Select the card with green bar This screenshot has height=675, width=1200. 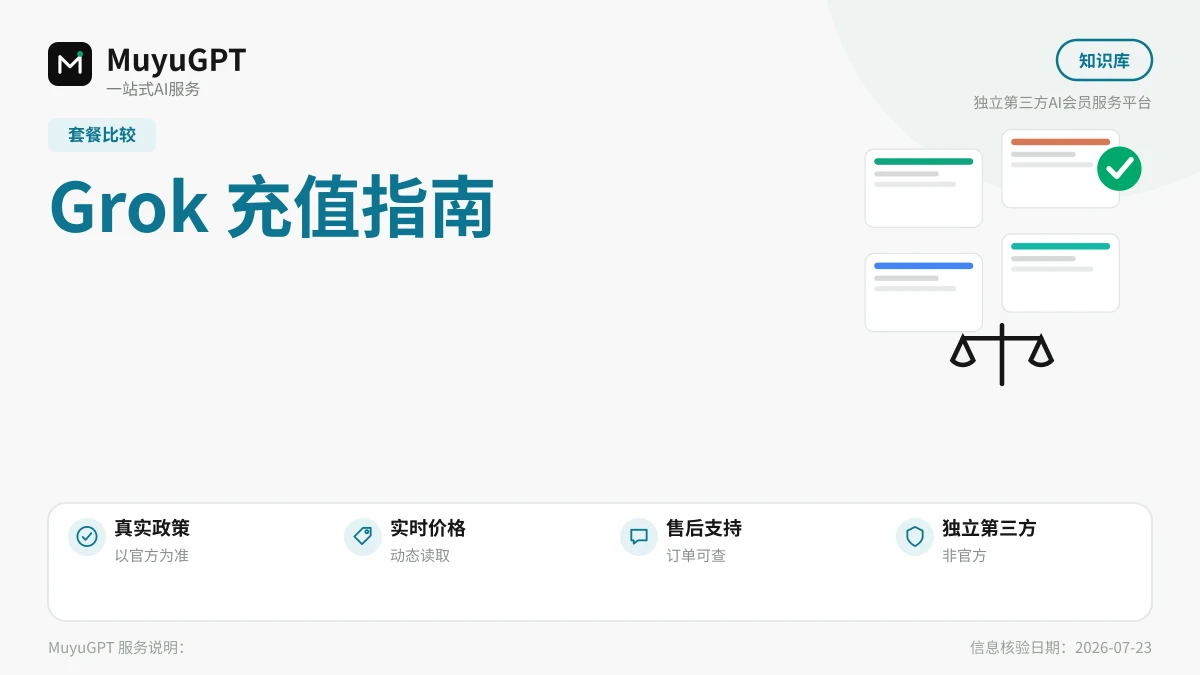[x=924, y=188]
